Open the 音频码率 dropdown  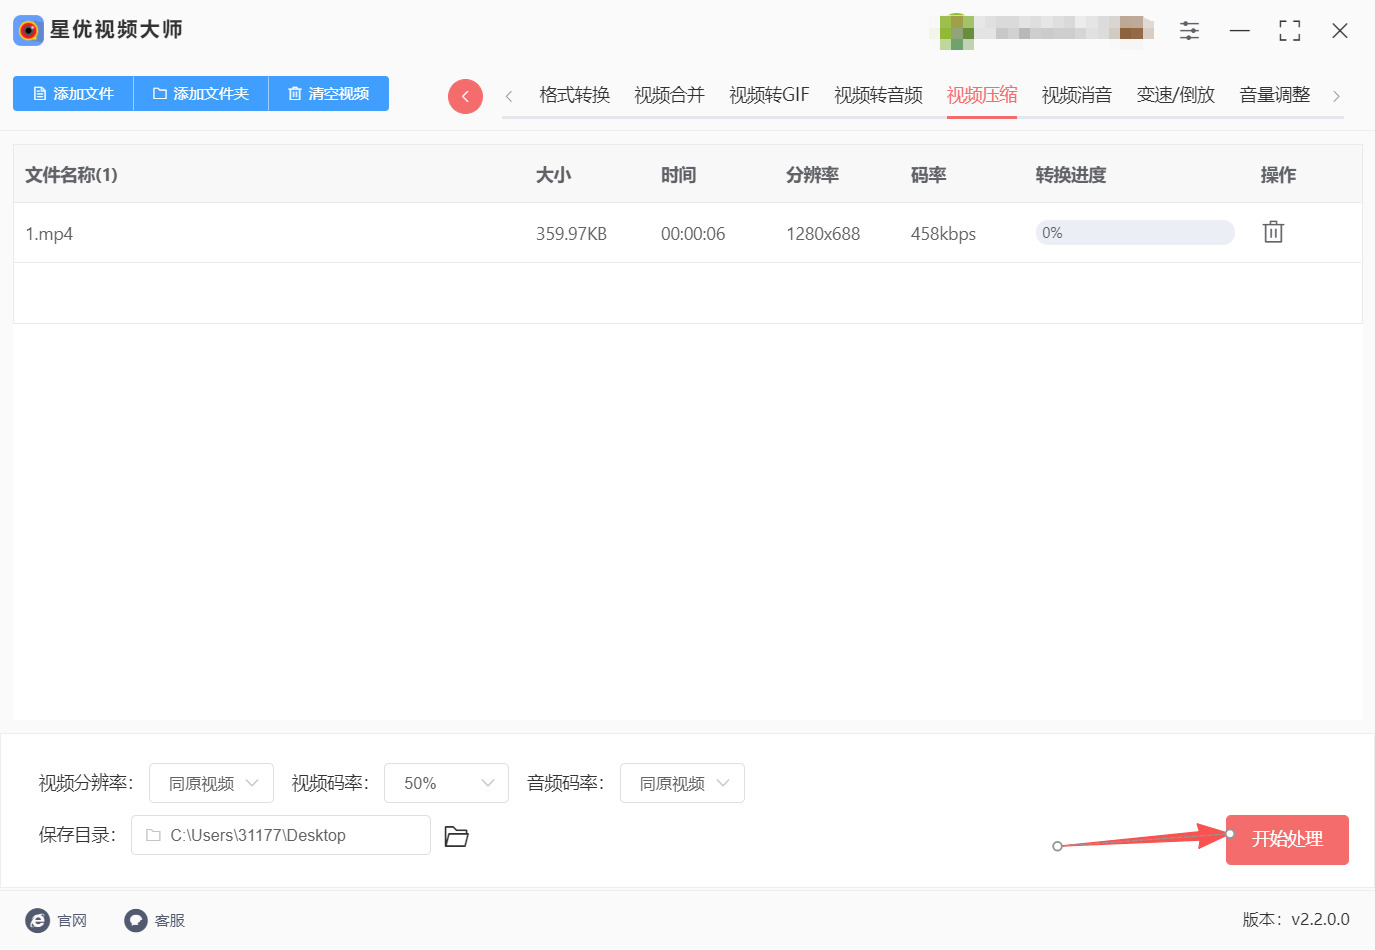(x=682, y=783)
